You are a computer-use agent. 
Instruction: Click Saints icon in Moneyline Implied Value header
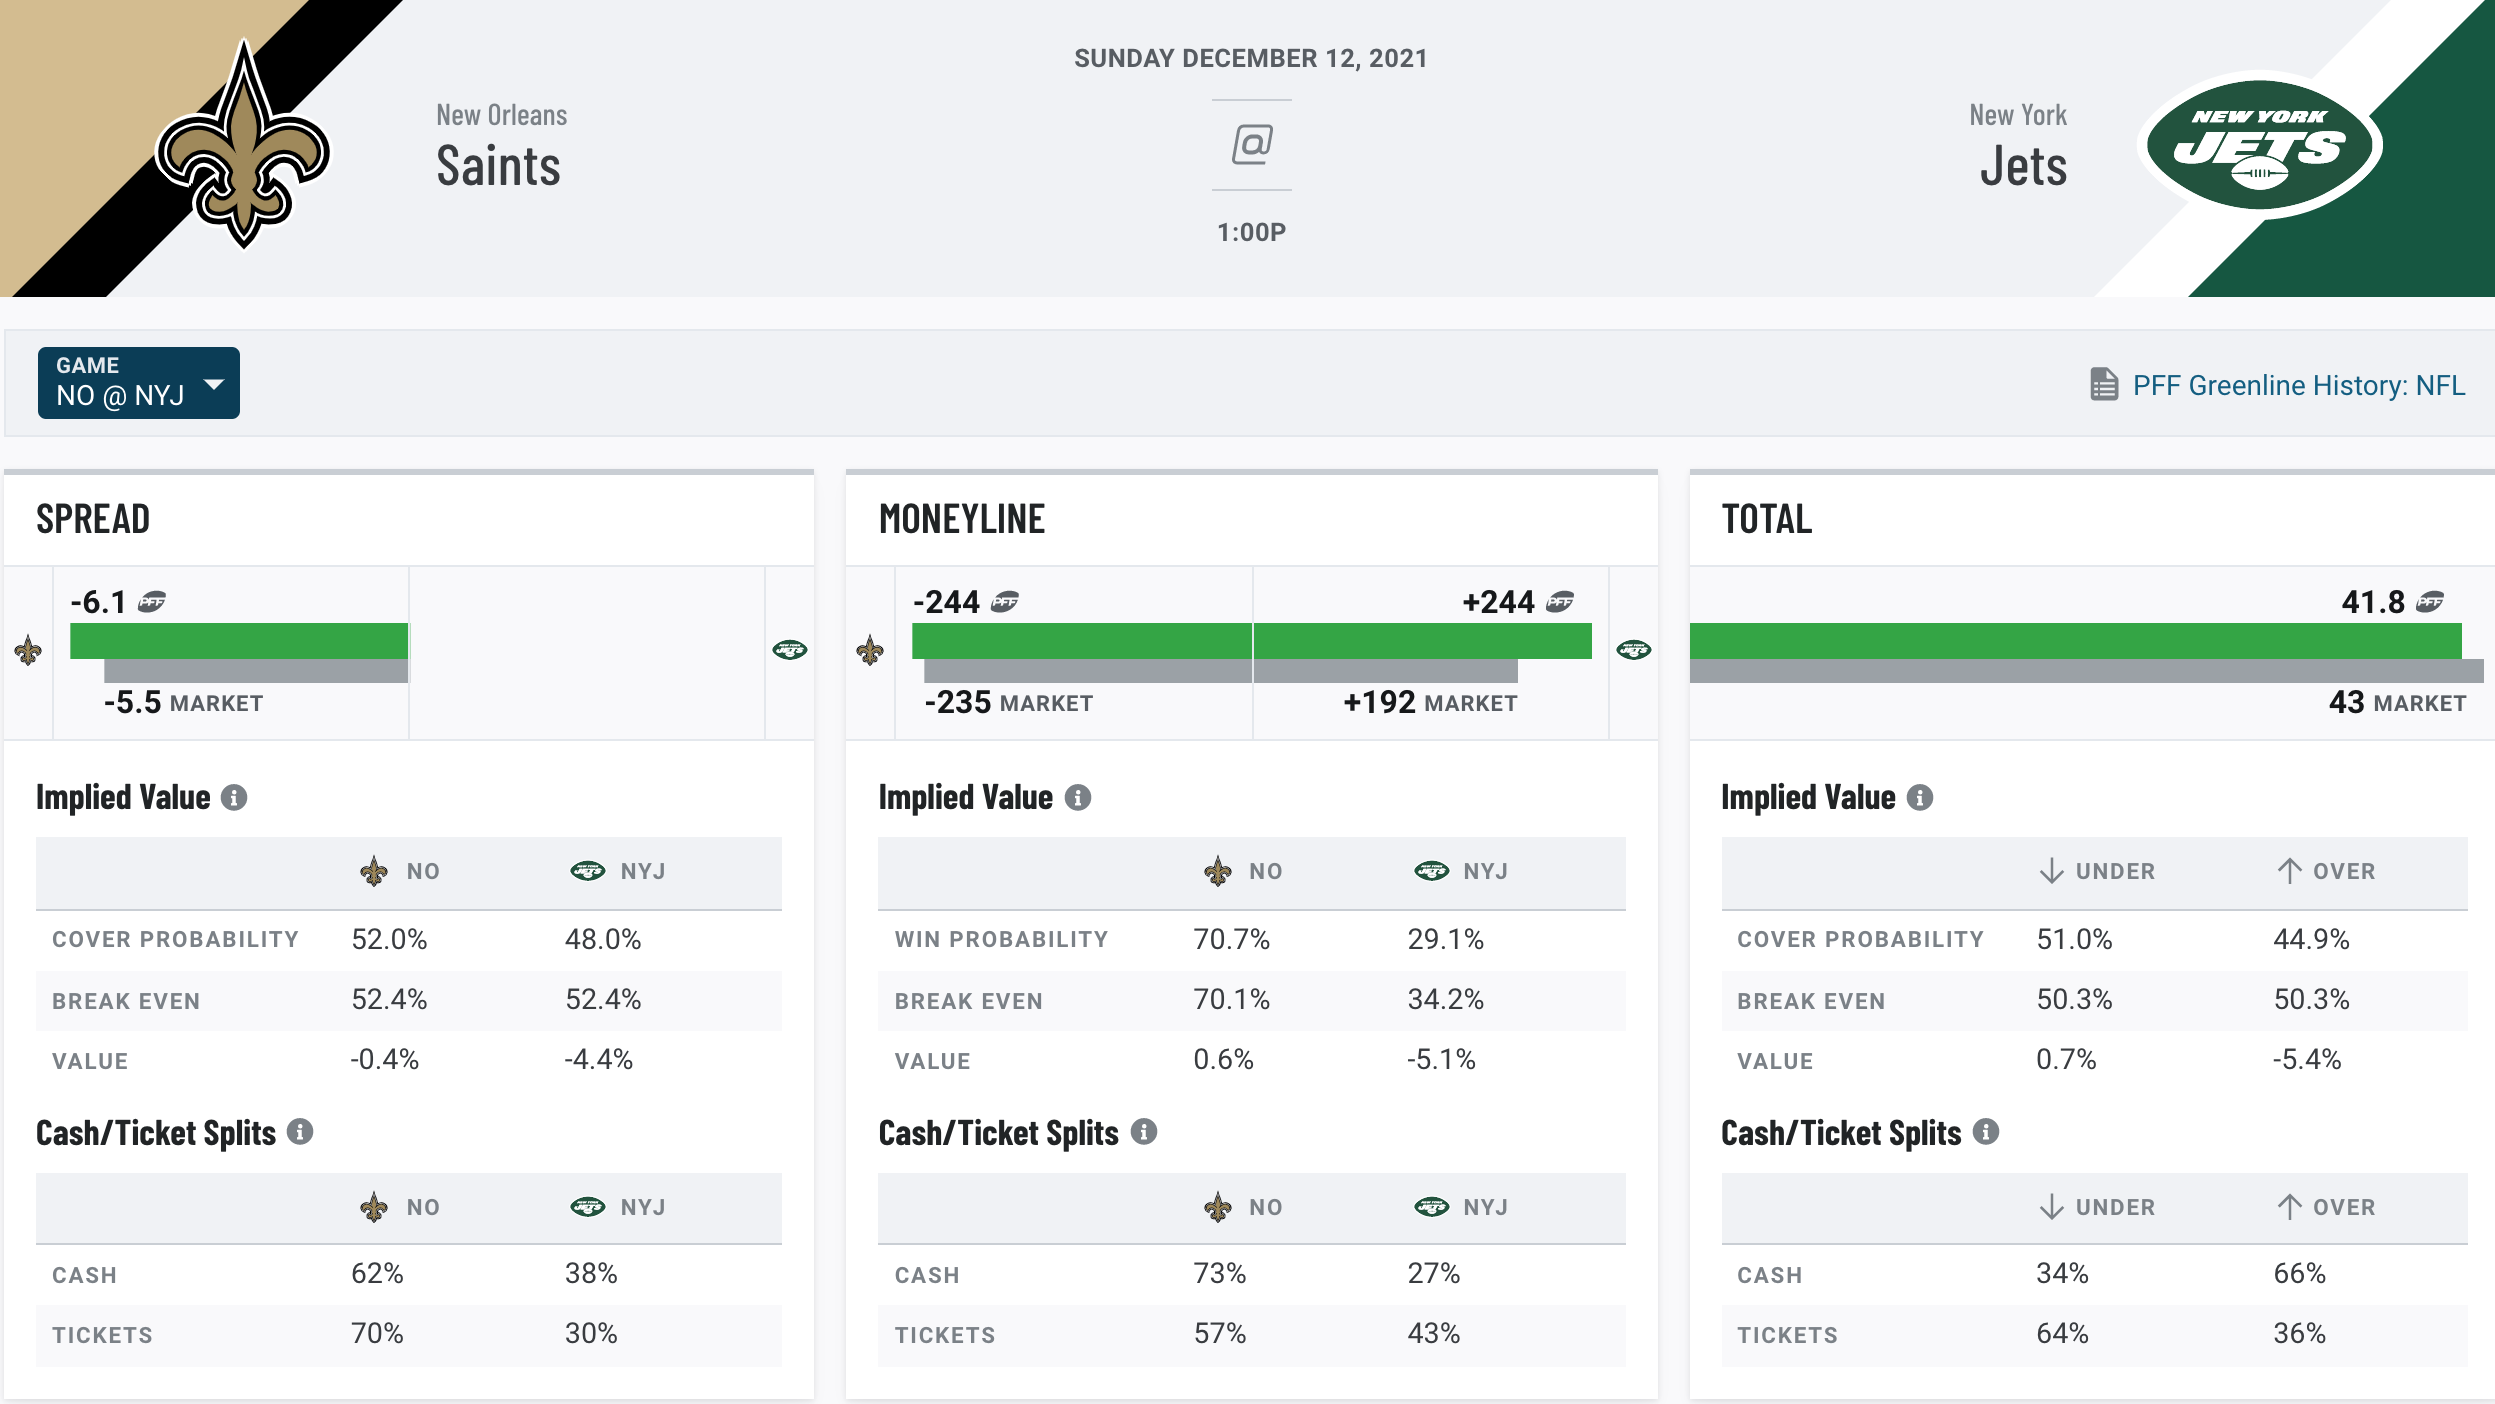tap(1217, 871)
